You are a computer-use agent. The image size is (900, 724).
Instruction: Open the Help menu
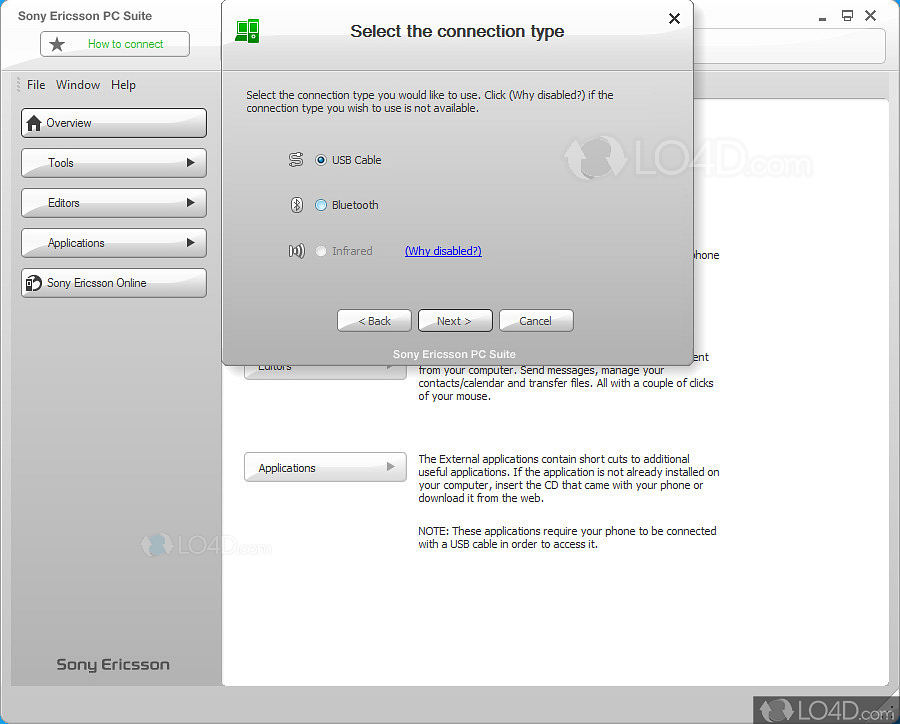[123, 85]
